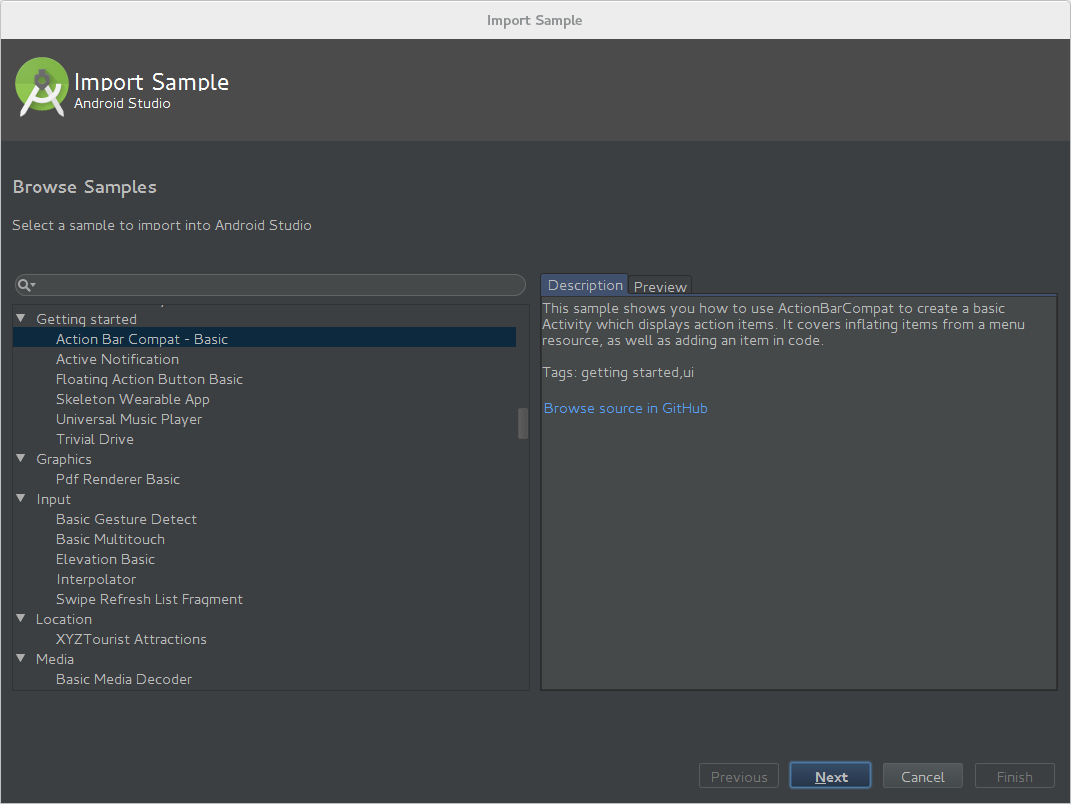
Task: Select the Basic Media Decoder sample
Action: point(124,679)
